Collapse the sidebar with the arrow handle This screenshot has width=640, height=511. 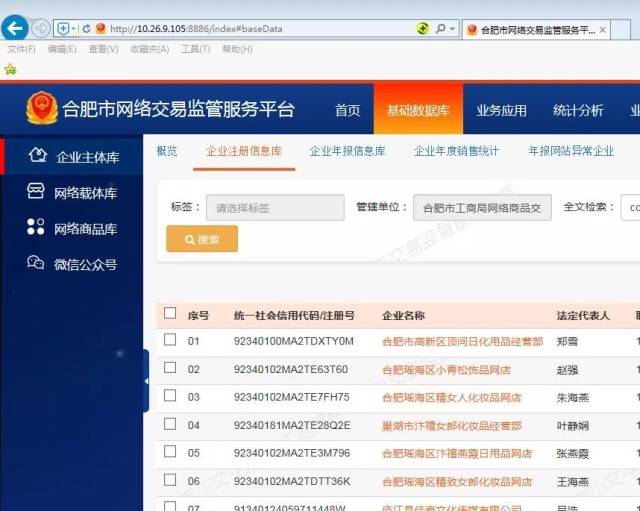[x=146, y=381]
